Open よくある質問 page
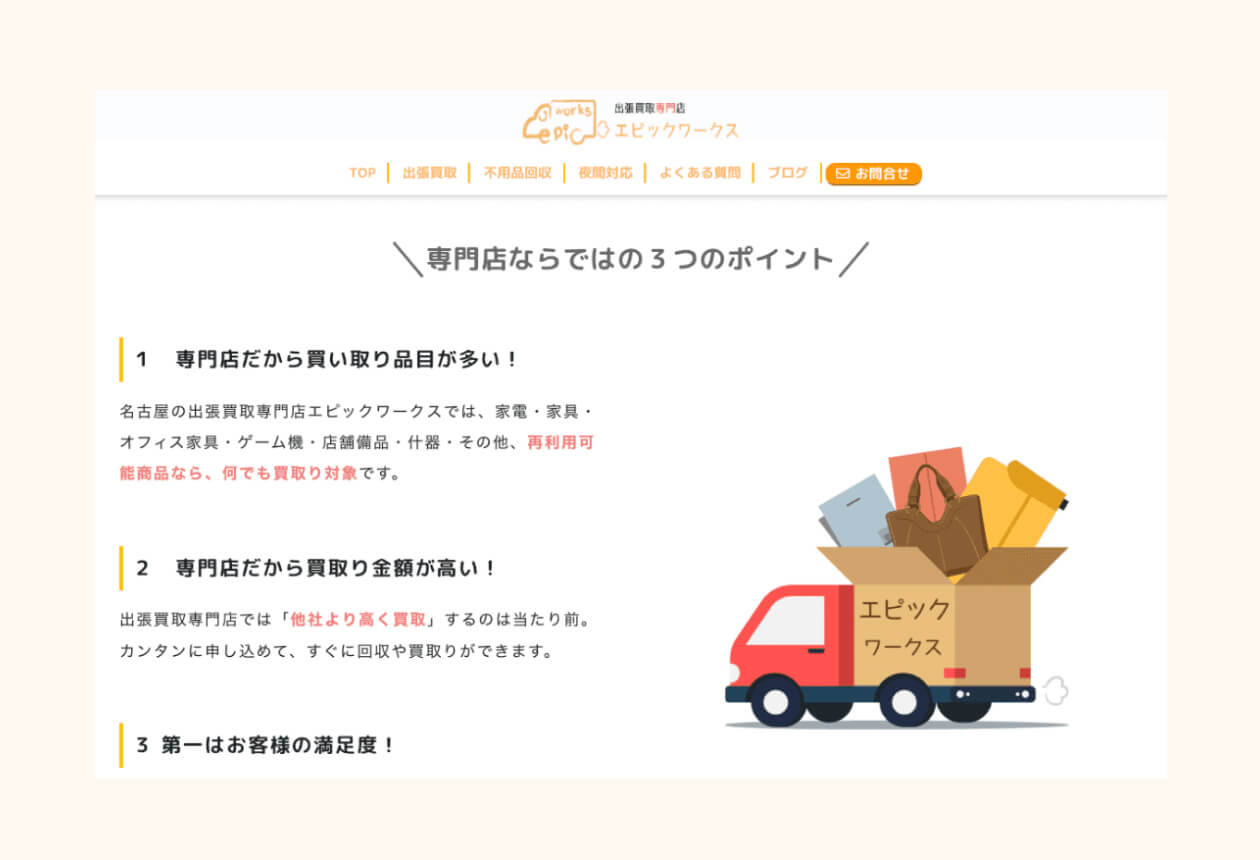This screenshot has height=860, width=1260. coord(700,173)
